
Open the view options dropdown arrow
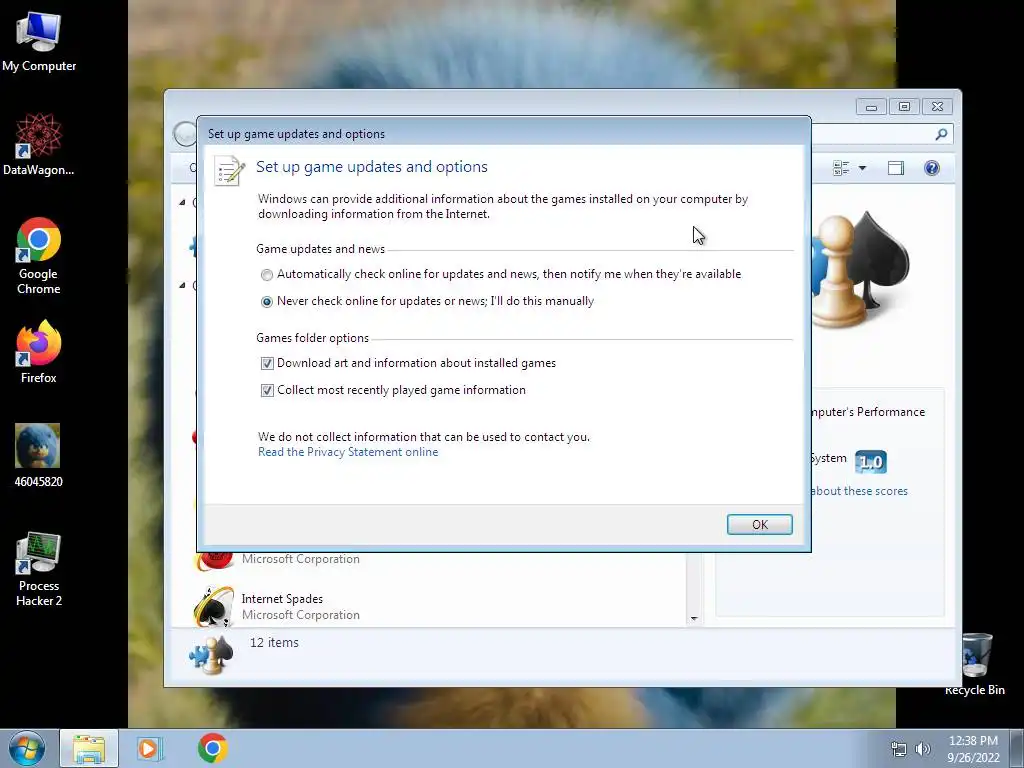(862, 168)
